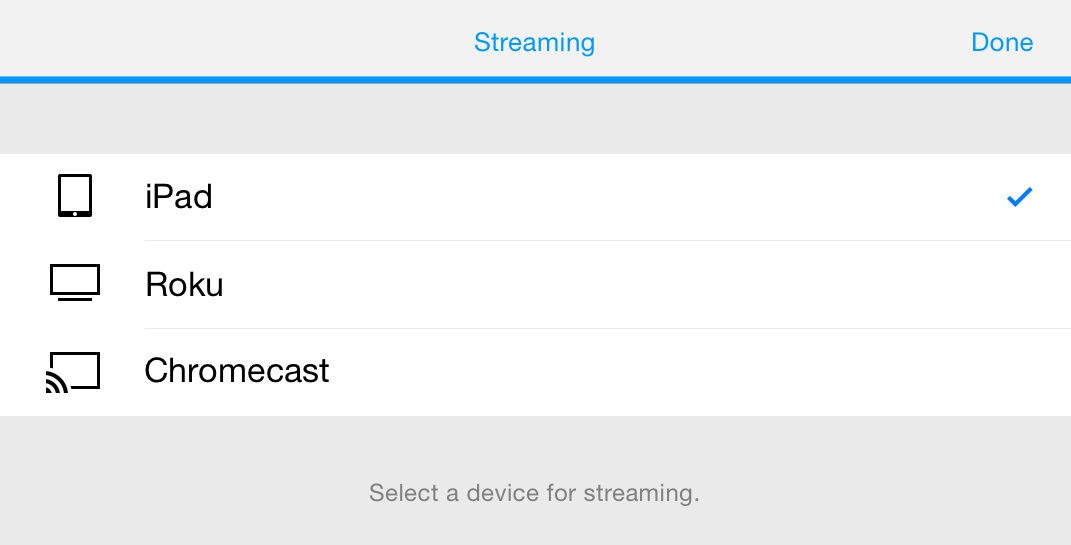Click the blue bar under the header
1071x545 pixels.
tap(536, 80)
